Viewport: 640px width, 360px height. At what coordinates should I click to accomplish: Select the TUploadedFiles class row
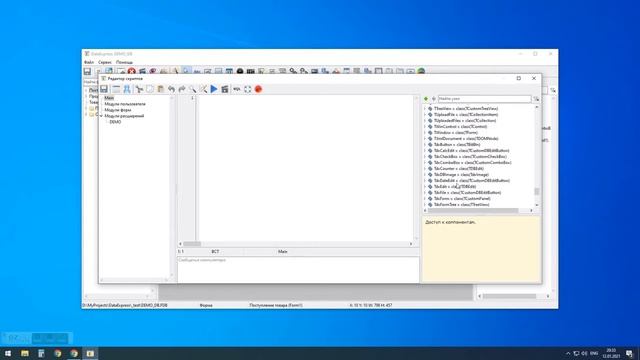click(464, 121)
